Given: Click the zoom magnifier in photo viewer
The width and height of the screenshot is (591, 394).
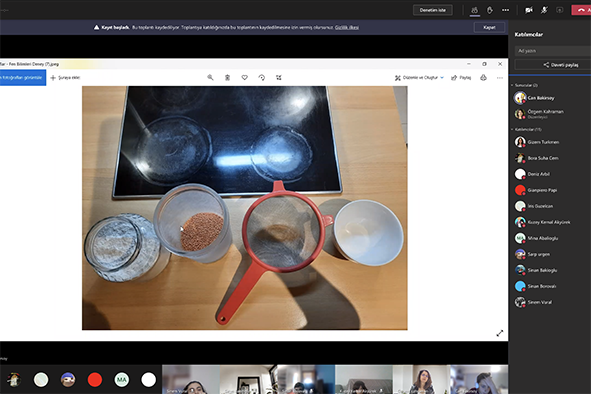Looking at the screenshot, I should tap(210, 77).
